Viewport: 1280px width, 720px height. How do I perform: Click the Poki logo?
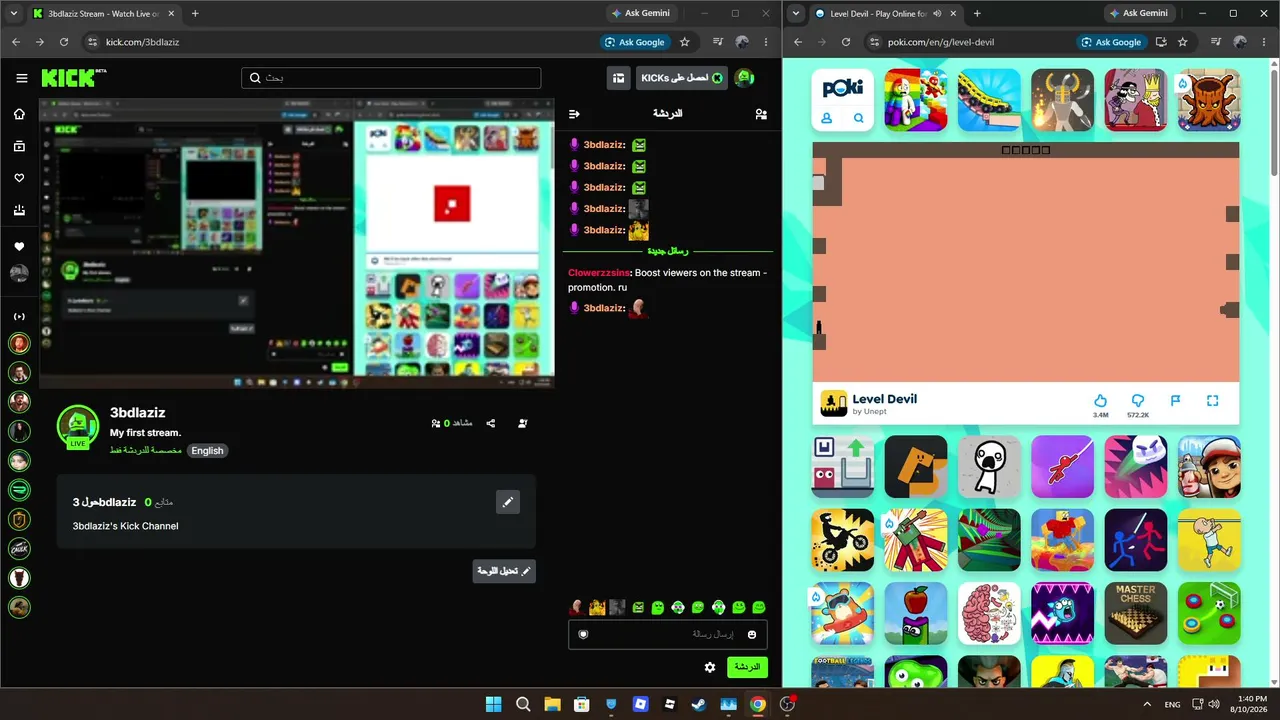point(843,88)
